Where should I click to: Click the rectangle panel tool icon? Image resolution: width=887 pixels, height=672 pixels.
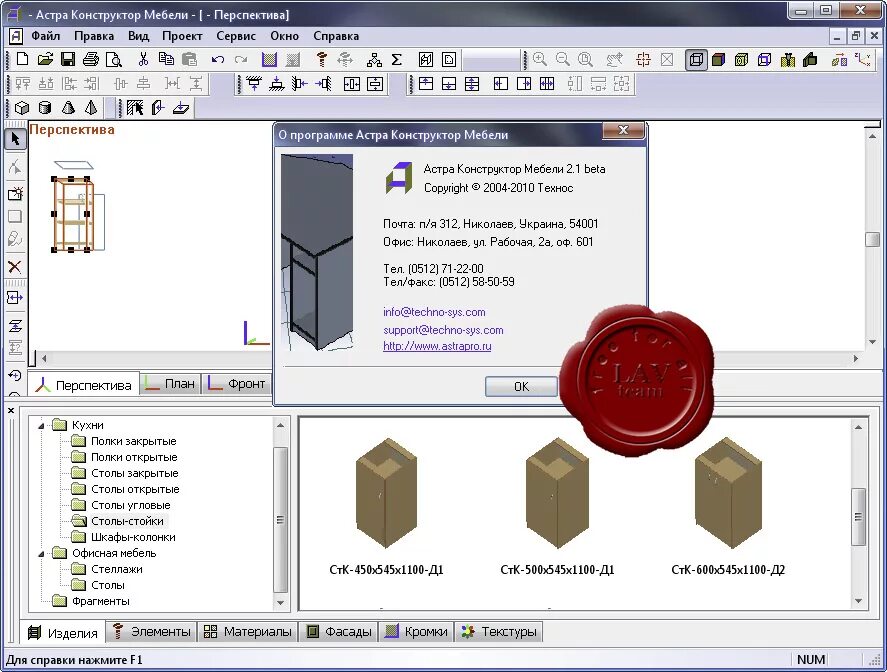point(15,217)
